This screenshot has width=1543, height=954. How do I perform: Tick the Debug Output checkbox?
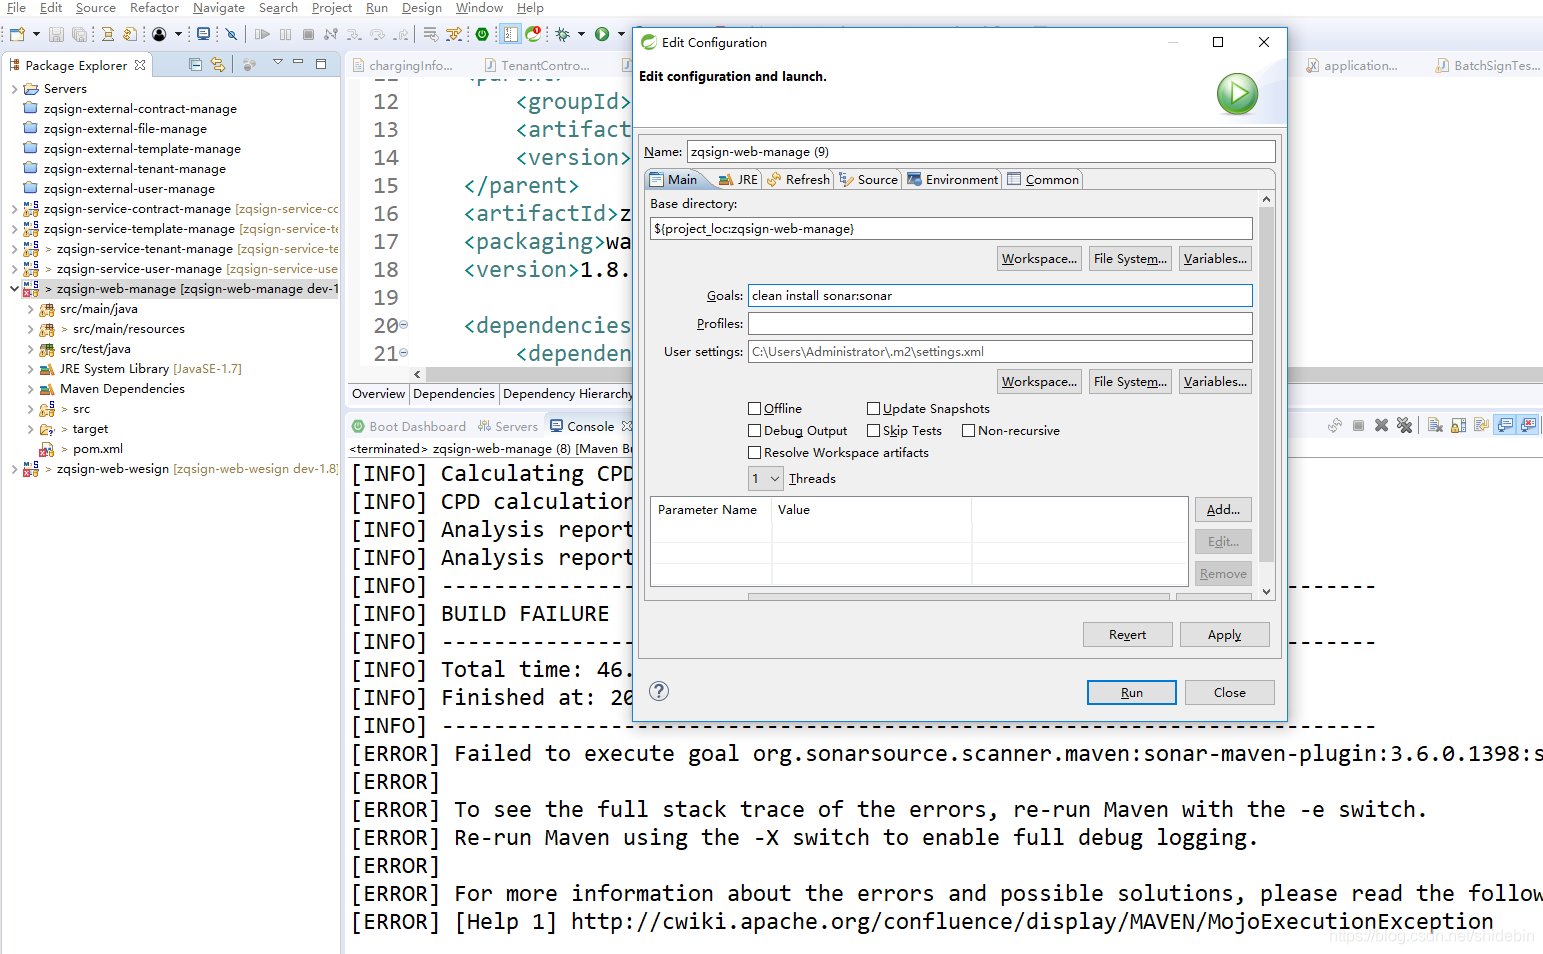tap(755, 430)
